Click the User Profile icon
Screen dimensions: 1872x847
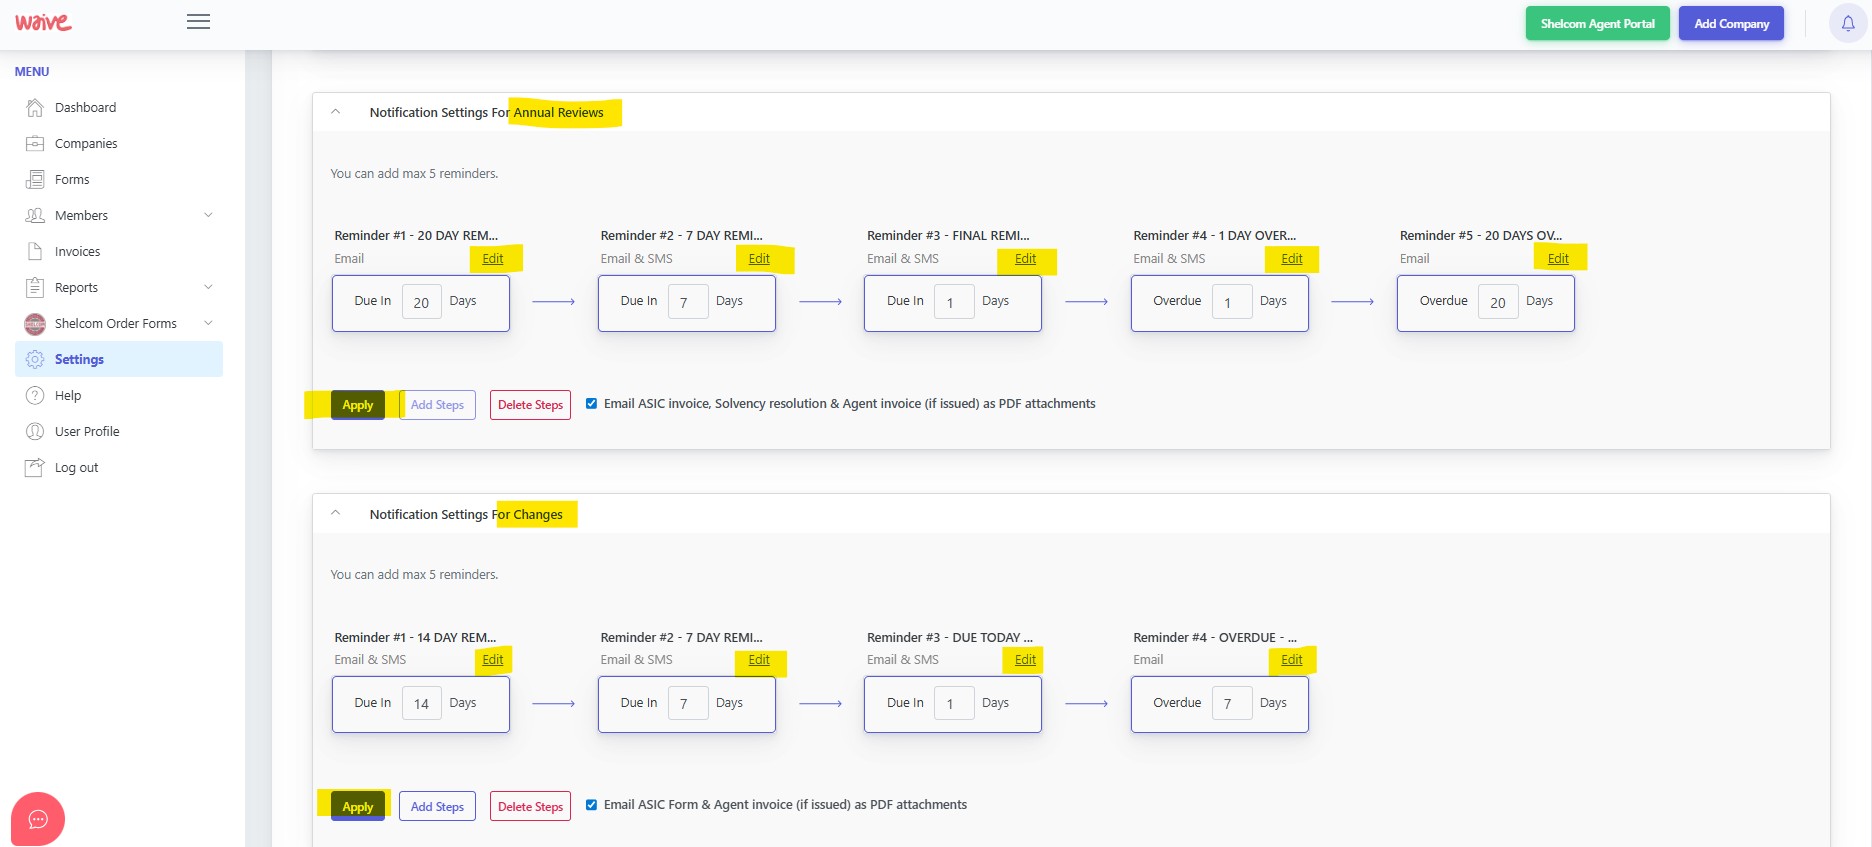pyautogui.click(x=35, y=431)
